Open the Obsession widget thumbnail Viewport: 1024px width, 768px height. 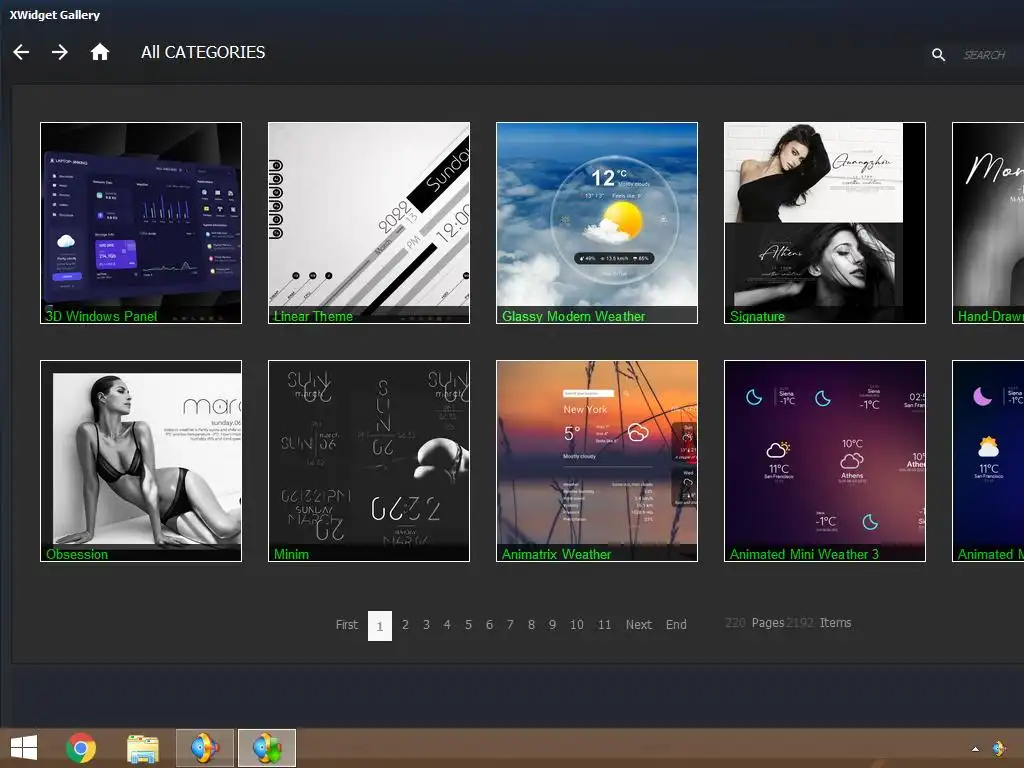[141, 461]
